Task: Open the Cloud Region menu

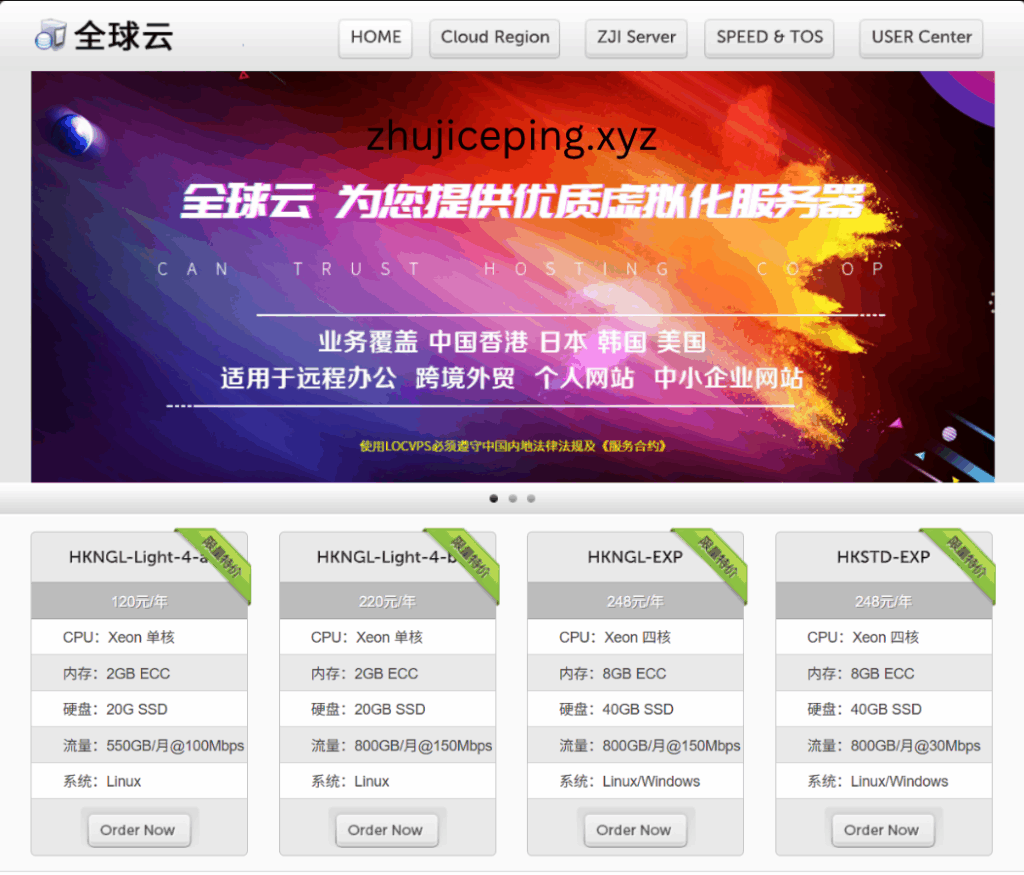Action: point(494,38)
